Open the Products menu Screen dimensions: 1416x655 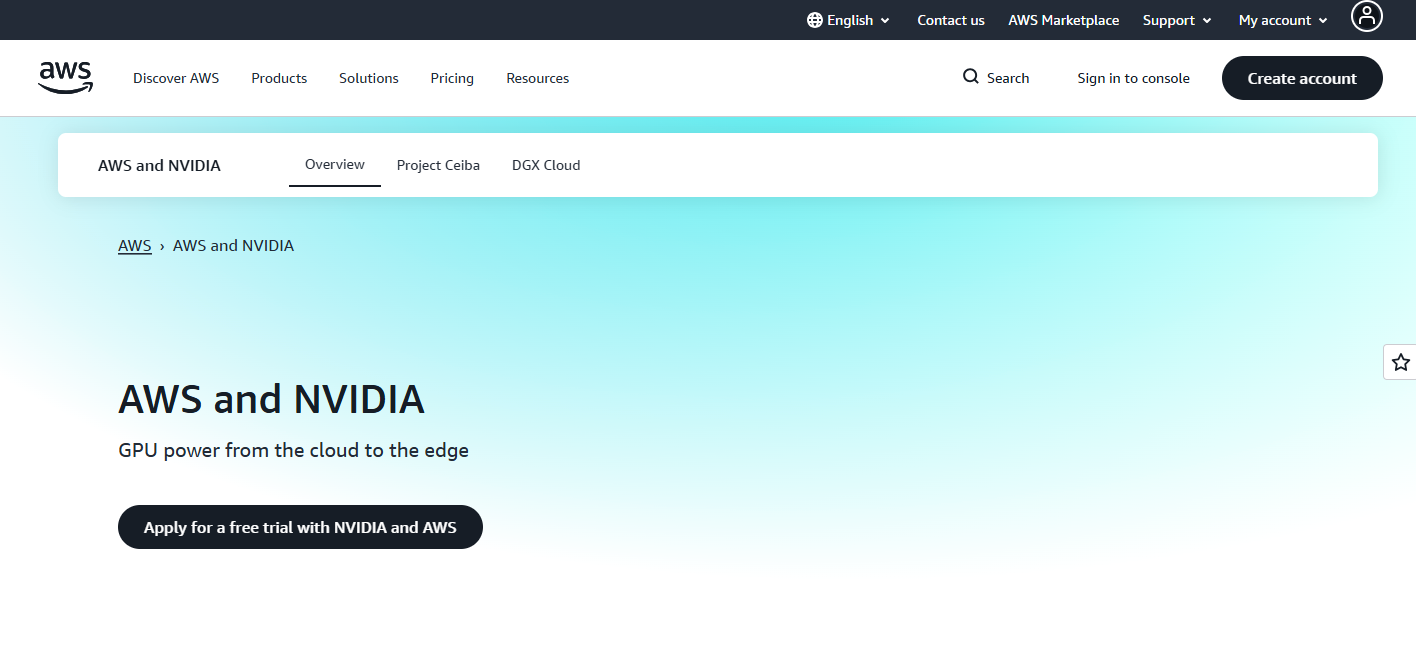pos(279,78)
